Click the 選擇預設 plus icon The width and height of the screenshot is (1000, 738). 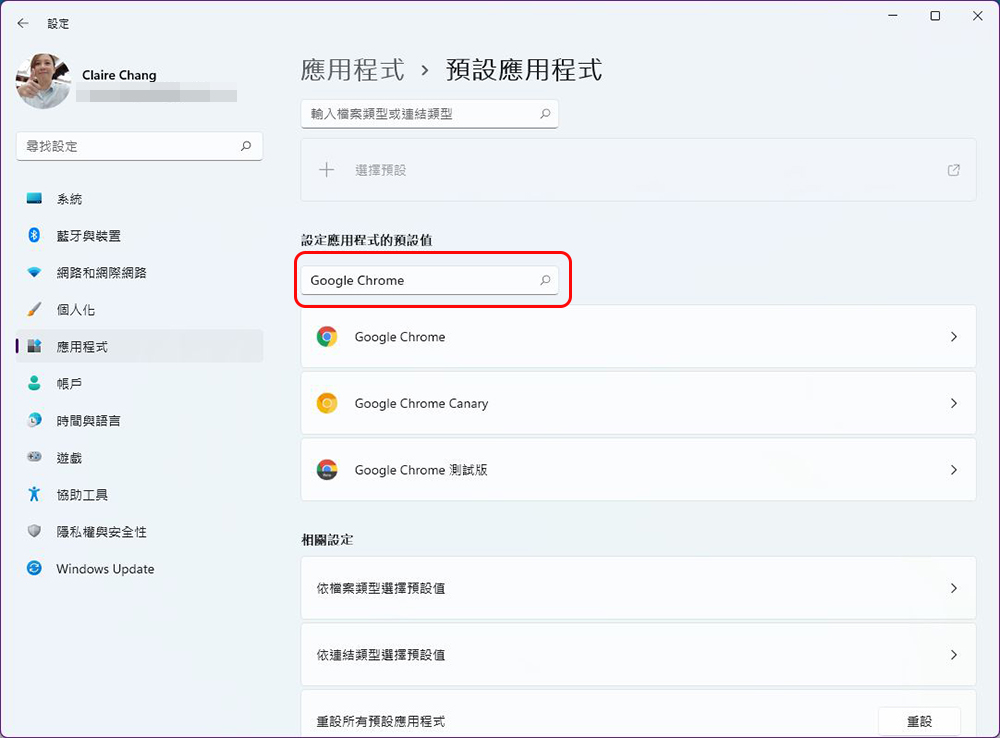click(x=327, y=170)
